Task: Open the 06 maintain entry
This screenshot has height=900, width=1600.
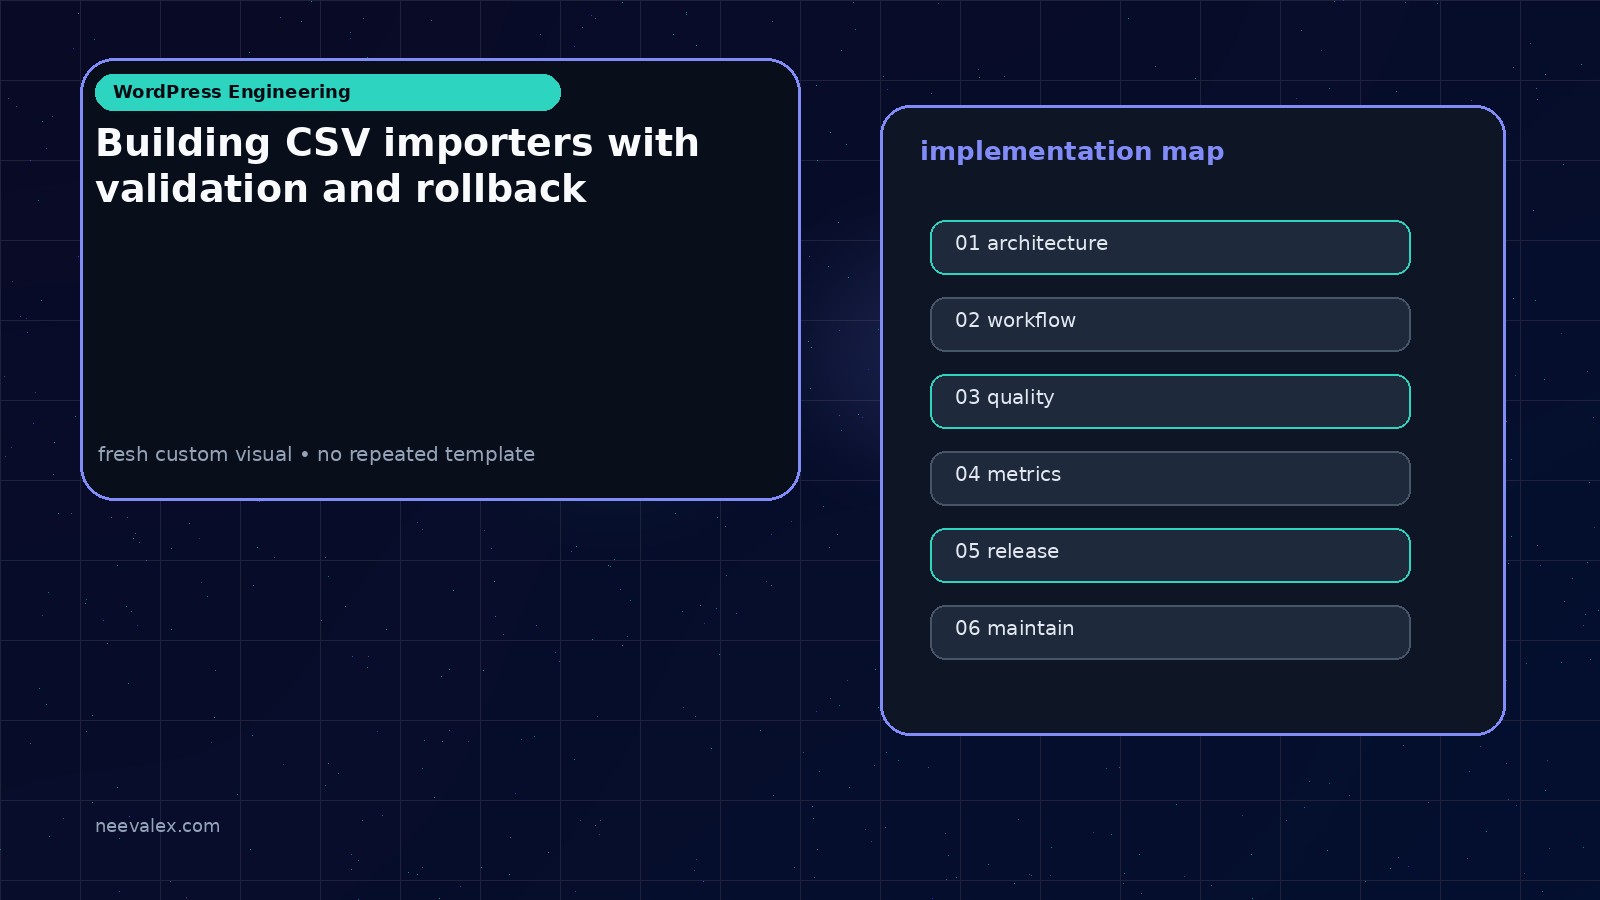Action: coord(1170,632)
